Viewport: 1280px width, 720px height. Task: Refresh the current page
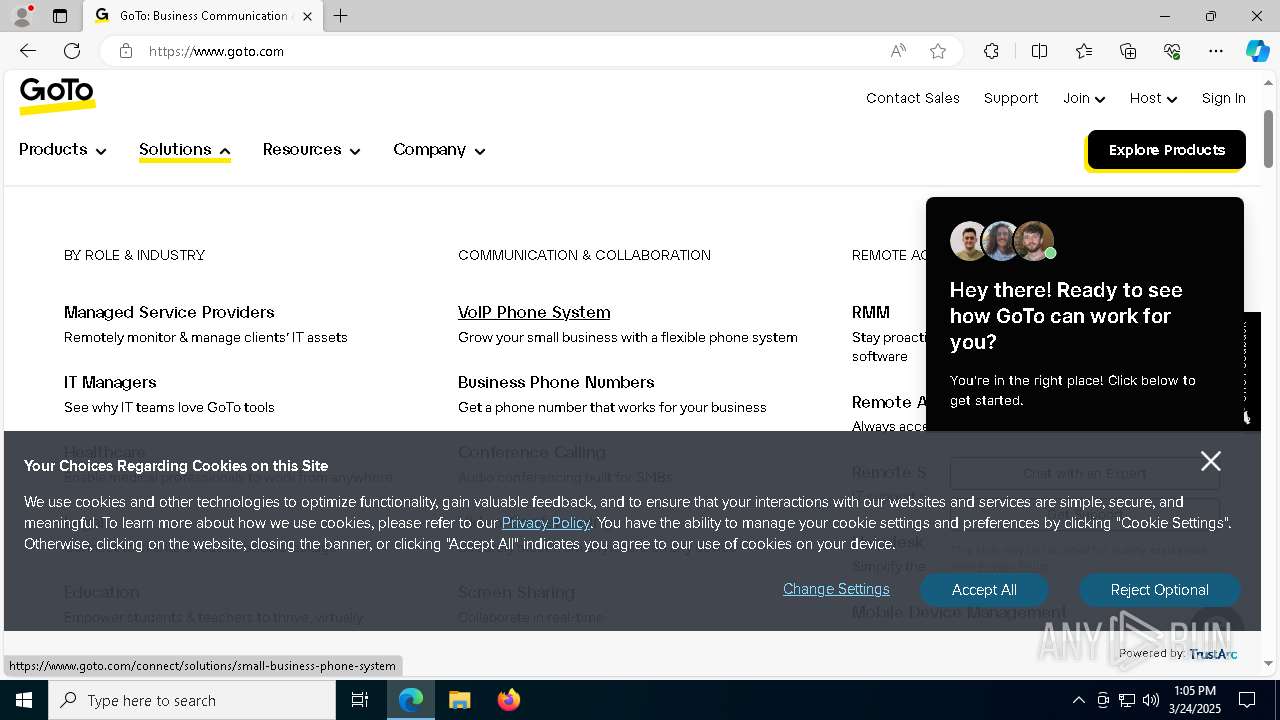click(x=72, y=51)
